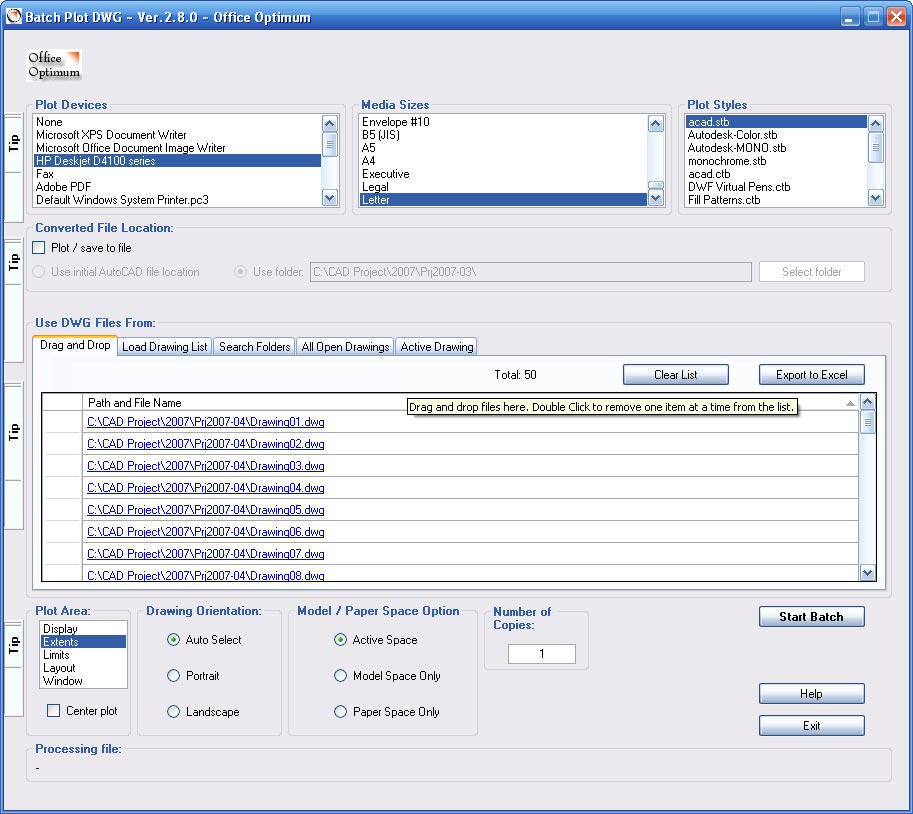Select Microsoft XPS Document Writer device
Image resolution: width=913 pixels, height=814 pixels.
[176, 135]
